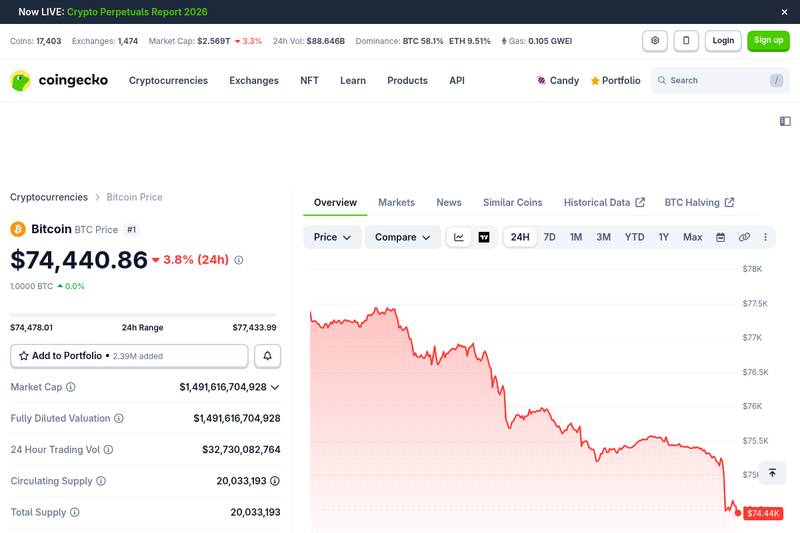Copy chart link icon
Image resolution: width=800 pixels, height=533 pixels.
[744, 237]
